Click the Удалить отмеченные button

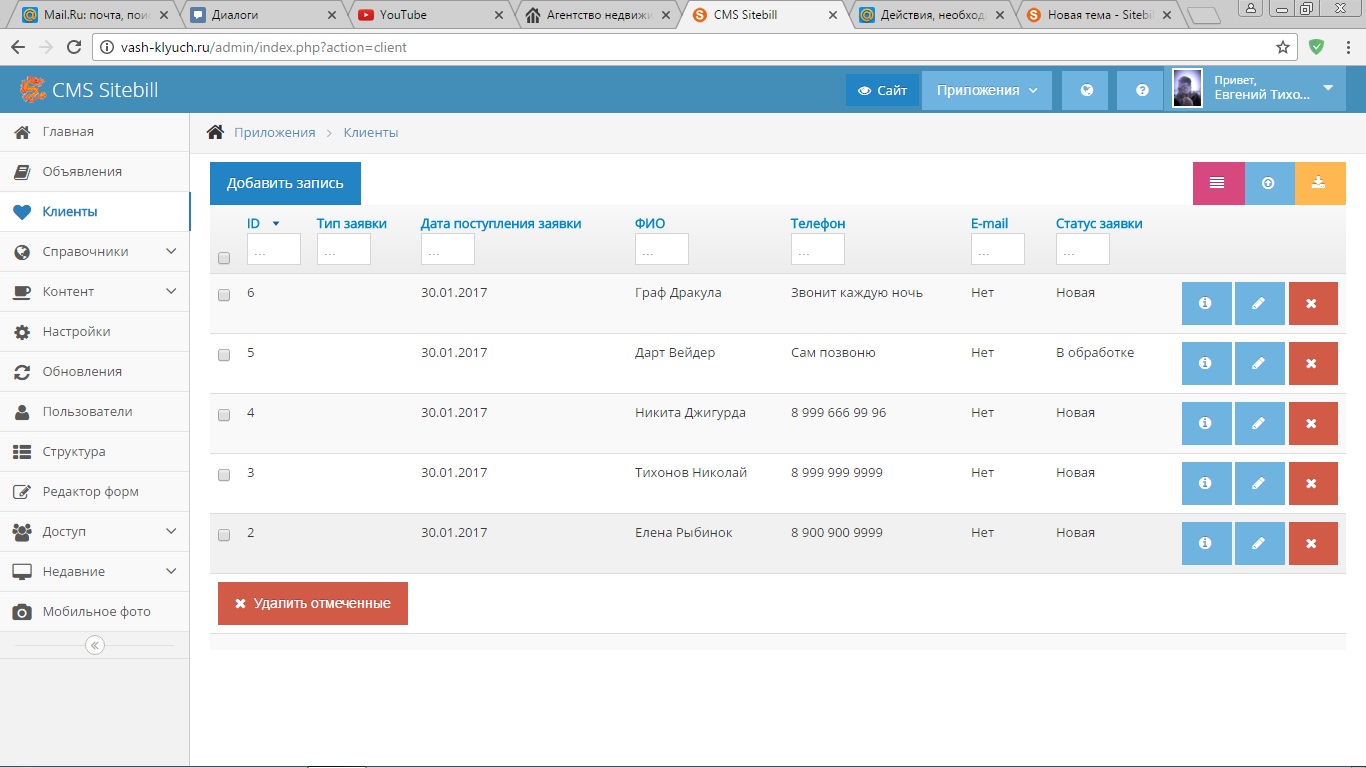click(312, 603)
